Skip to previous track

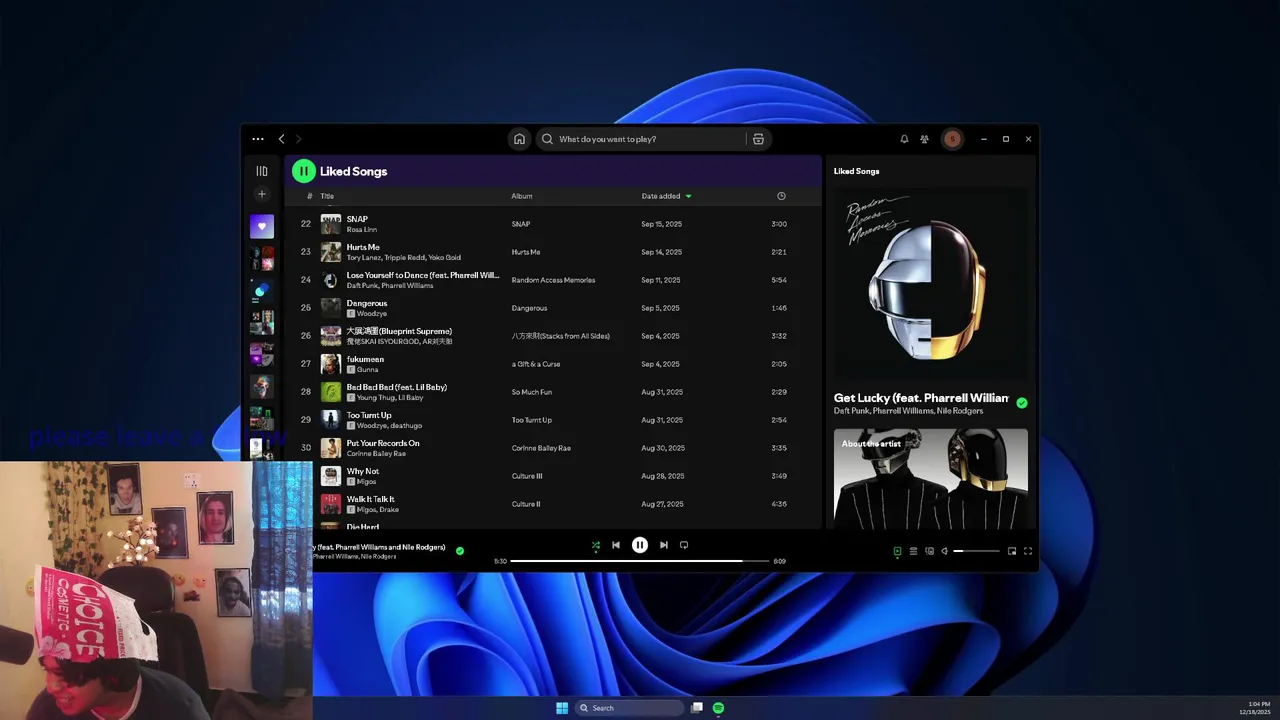click(616, 545)
